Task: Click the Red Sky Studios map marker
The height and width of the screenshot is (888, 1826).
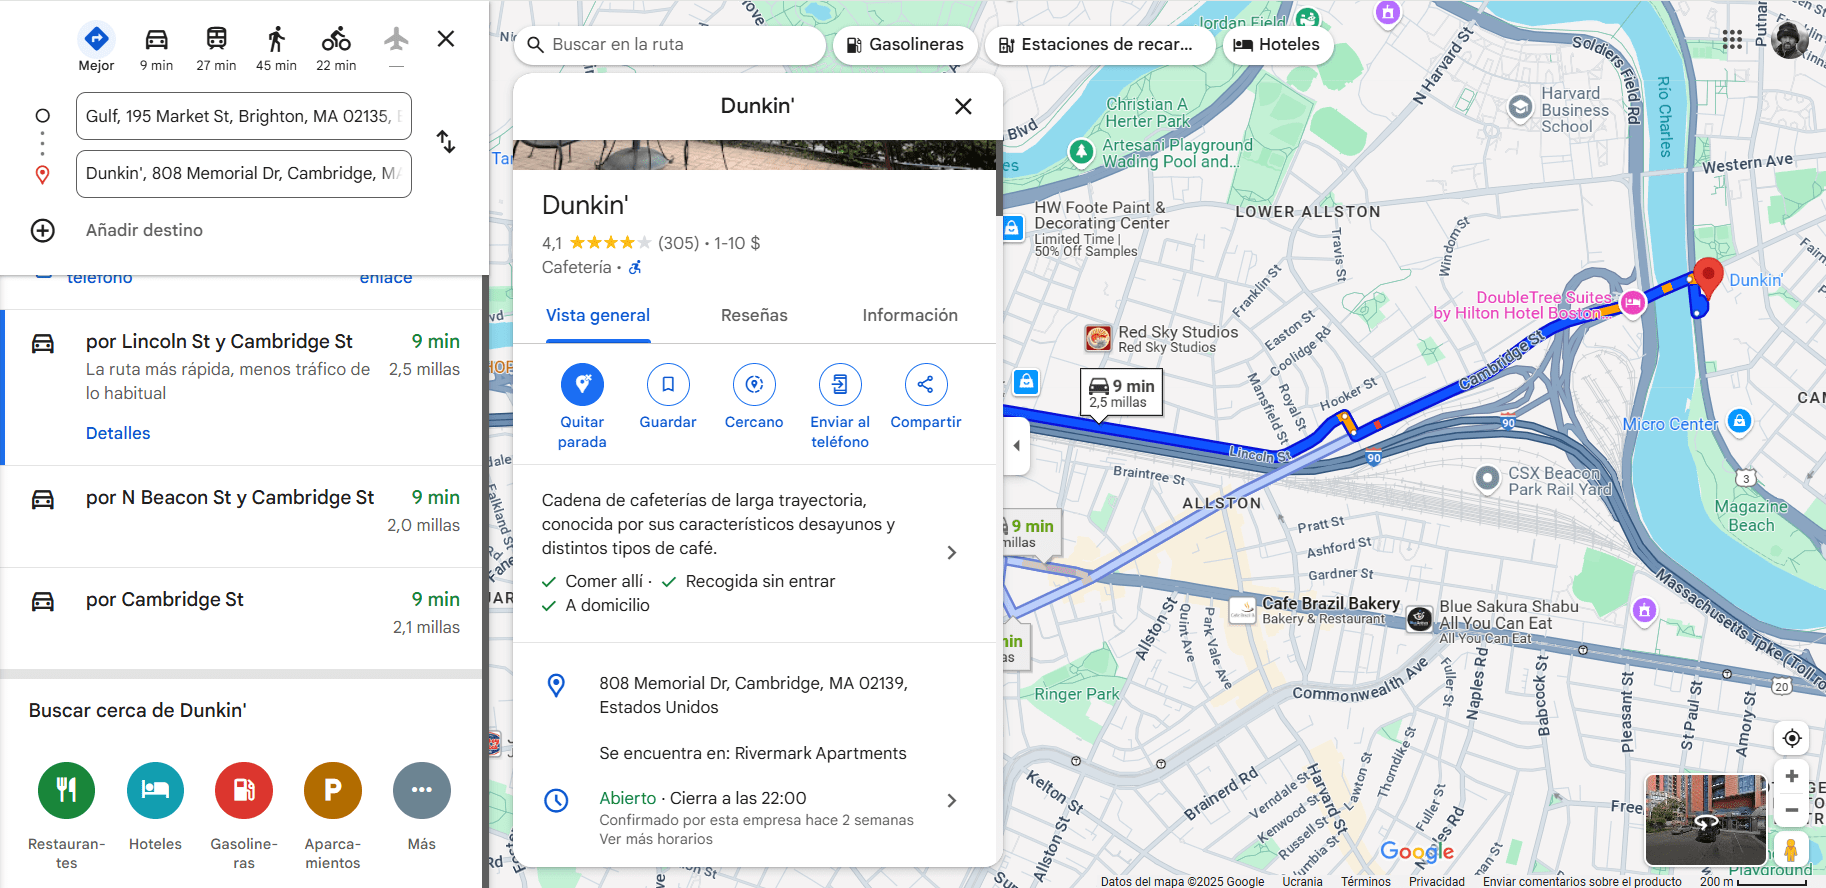Action: (x=1098, y=338)
